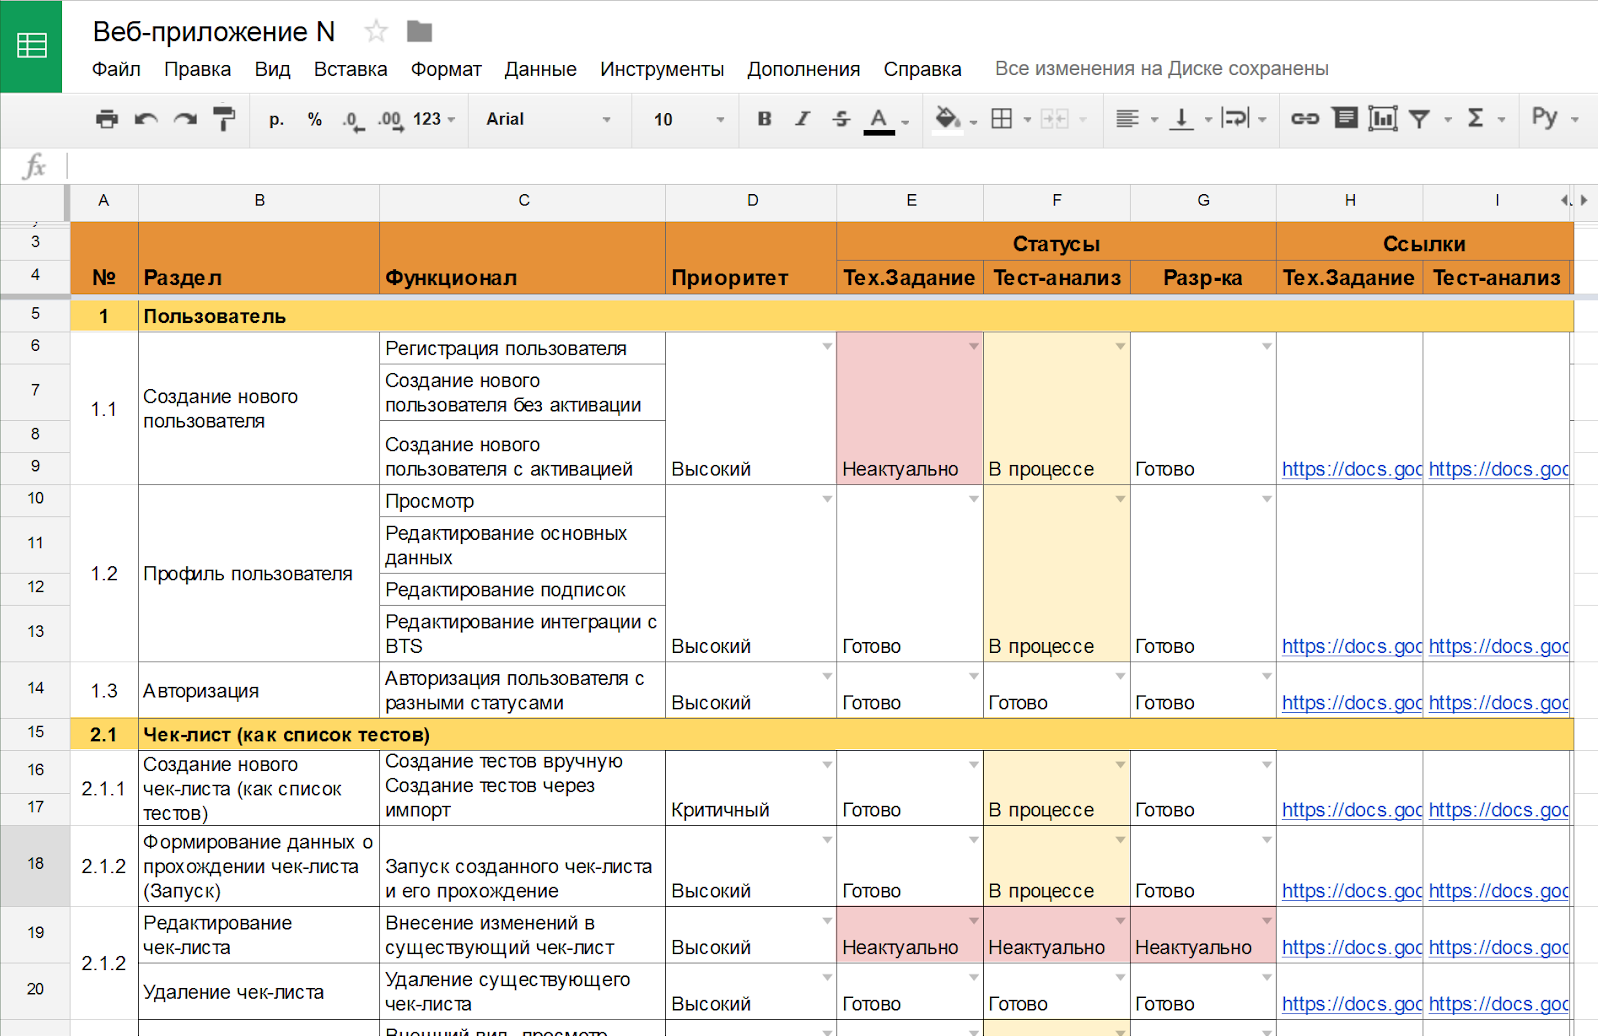Open the move-to-folder icon
This screenshot has height=1036, width=1598.
pyautogui.click(x=420, y=32)
